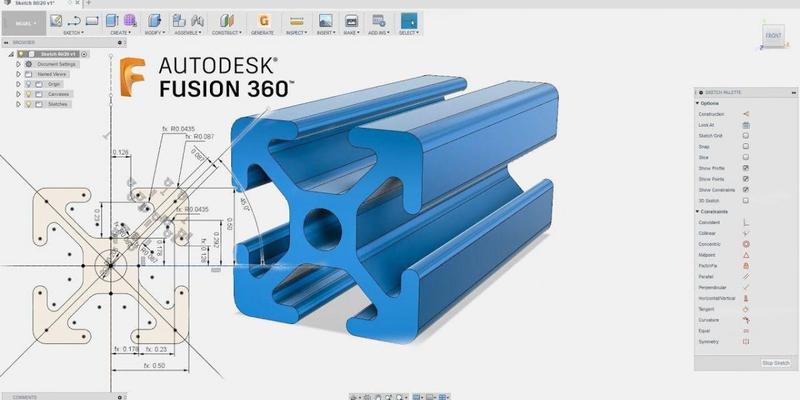
Task: Click the Look At option icon
Action: coord(746,124)
